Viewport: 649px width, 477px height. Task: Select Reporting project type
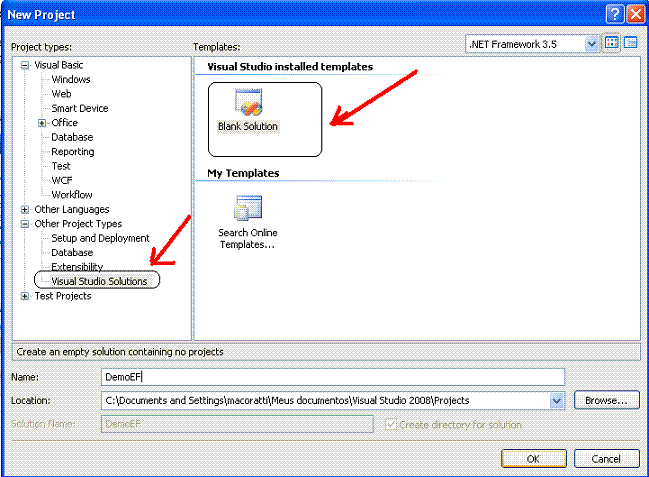pos(73,152)
